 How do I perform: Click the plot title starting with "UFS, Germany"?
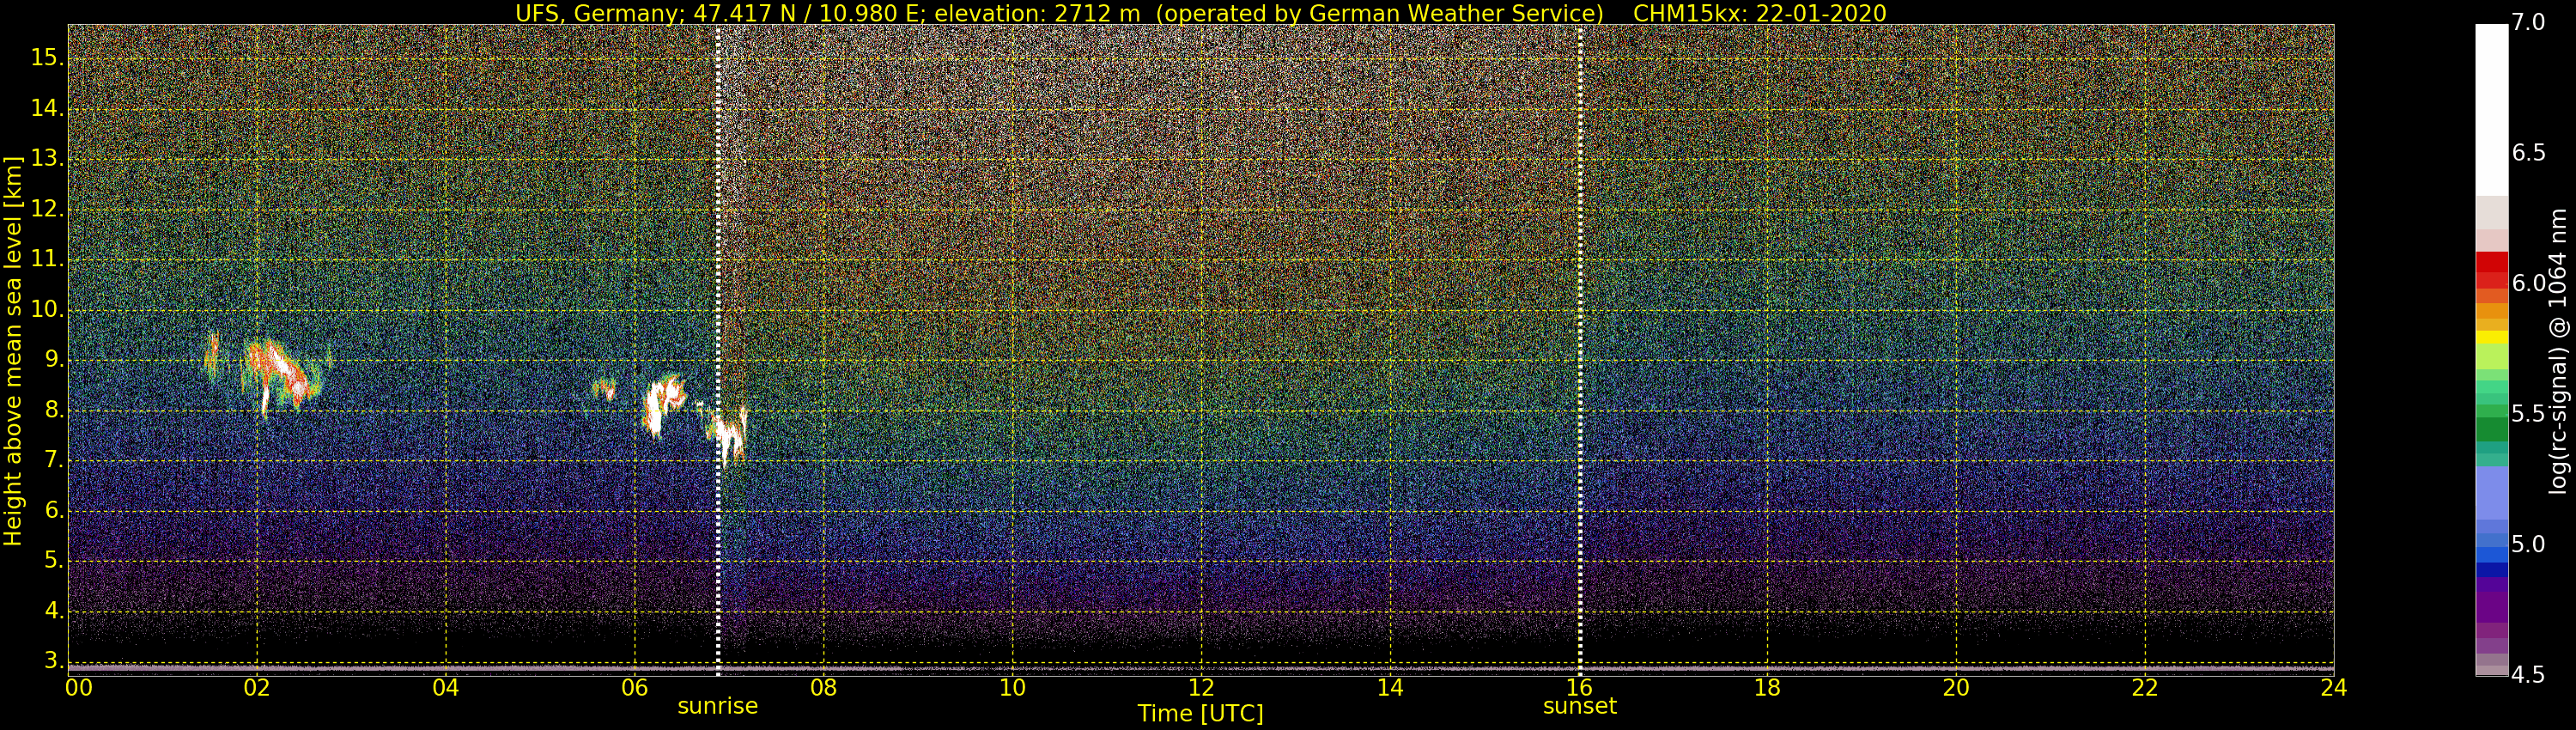pyautogui.click(x=1200, y=13)
